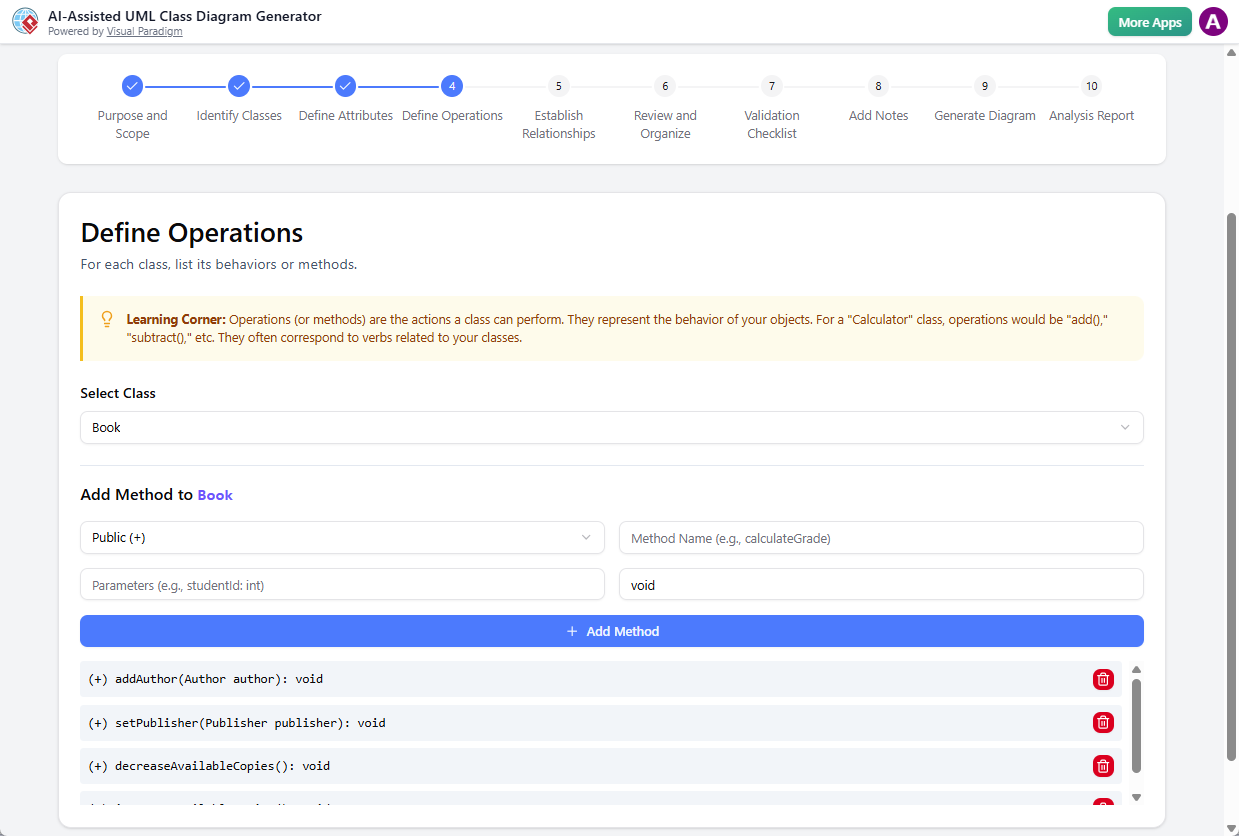Viewport: 1239px width, 836px height.
Task: Click the Method Name input field
Action: [x=881, y=537]
